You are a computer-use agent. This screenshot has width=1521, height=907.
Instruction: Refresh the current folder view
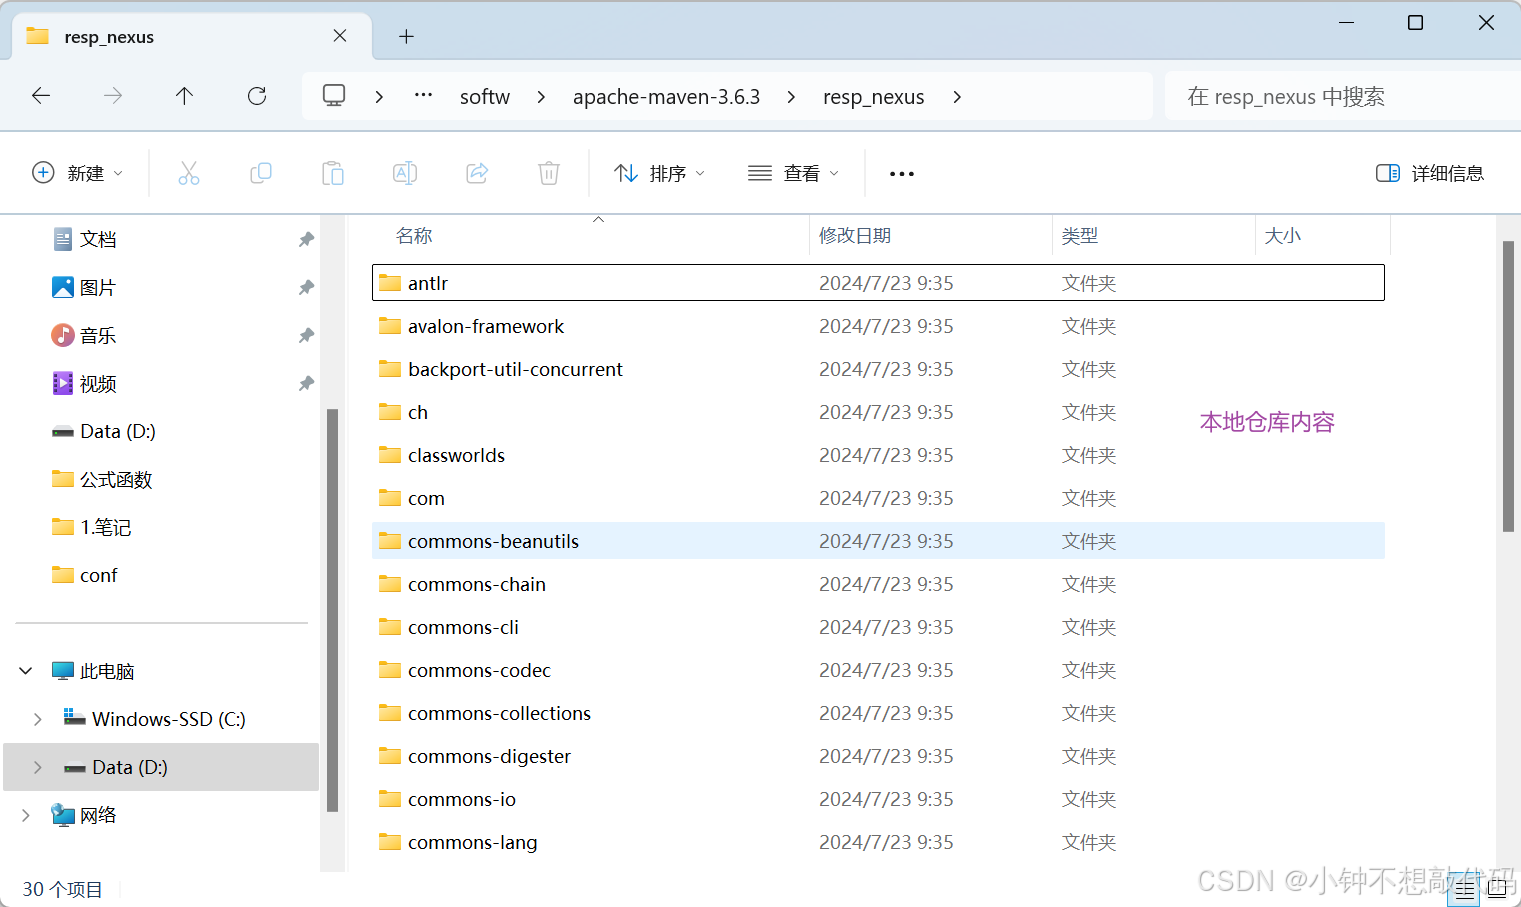[x=257, y=96]
